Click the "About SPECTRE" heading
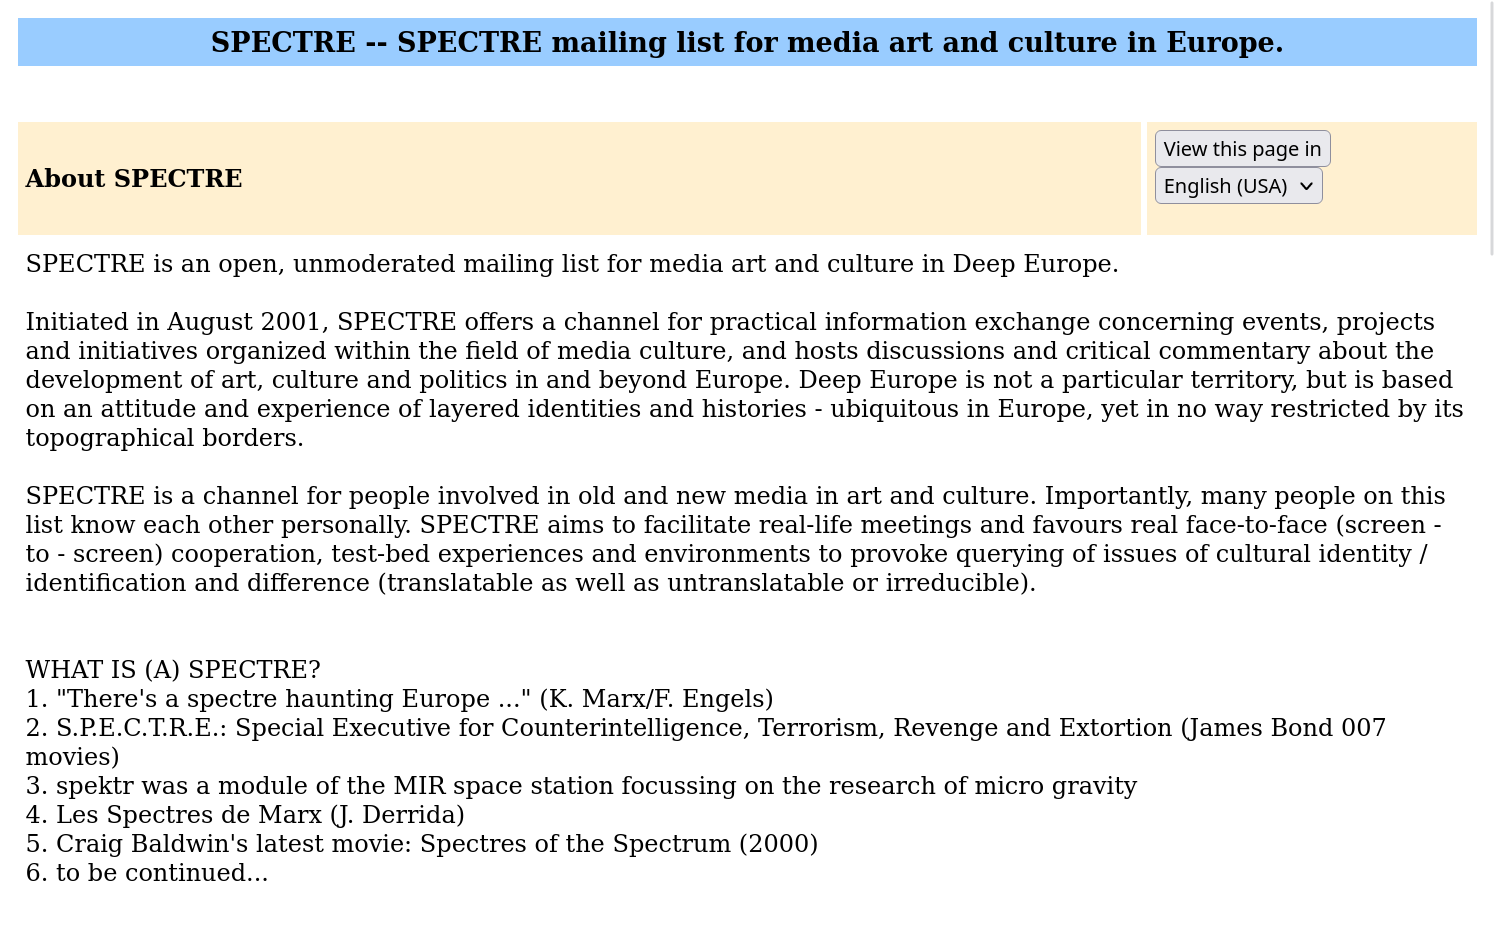 pos(134,179)
